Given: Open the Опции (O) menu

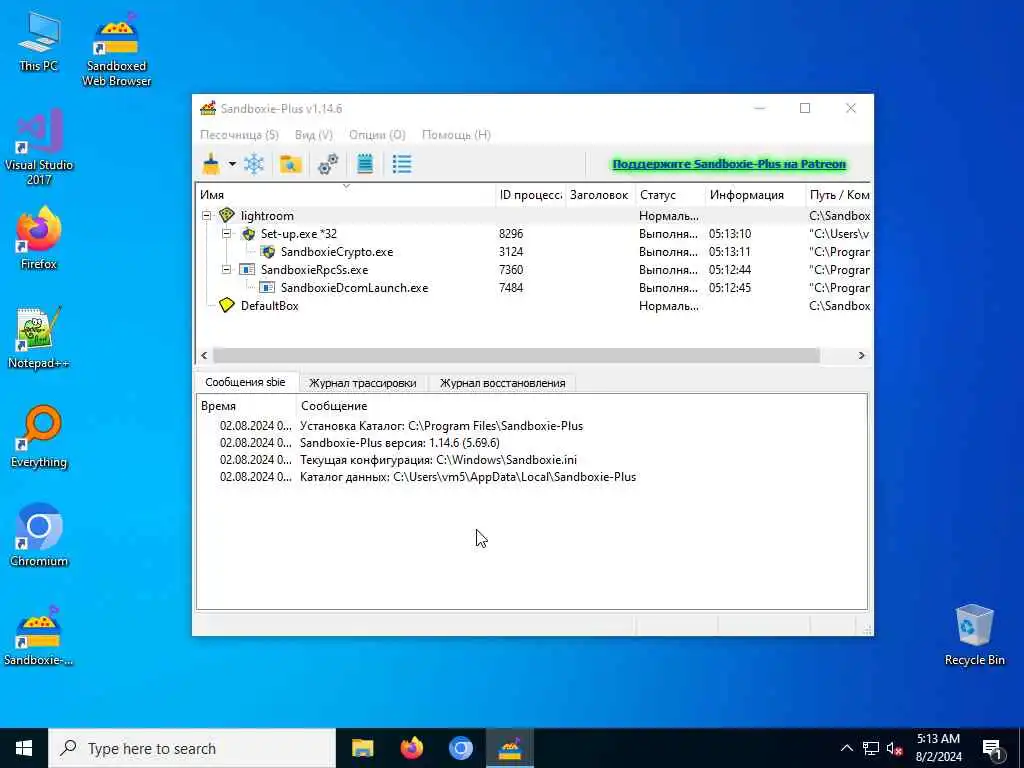Looking at the screenshot, I should tap(377, 135).
